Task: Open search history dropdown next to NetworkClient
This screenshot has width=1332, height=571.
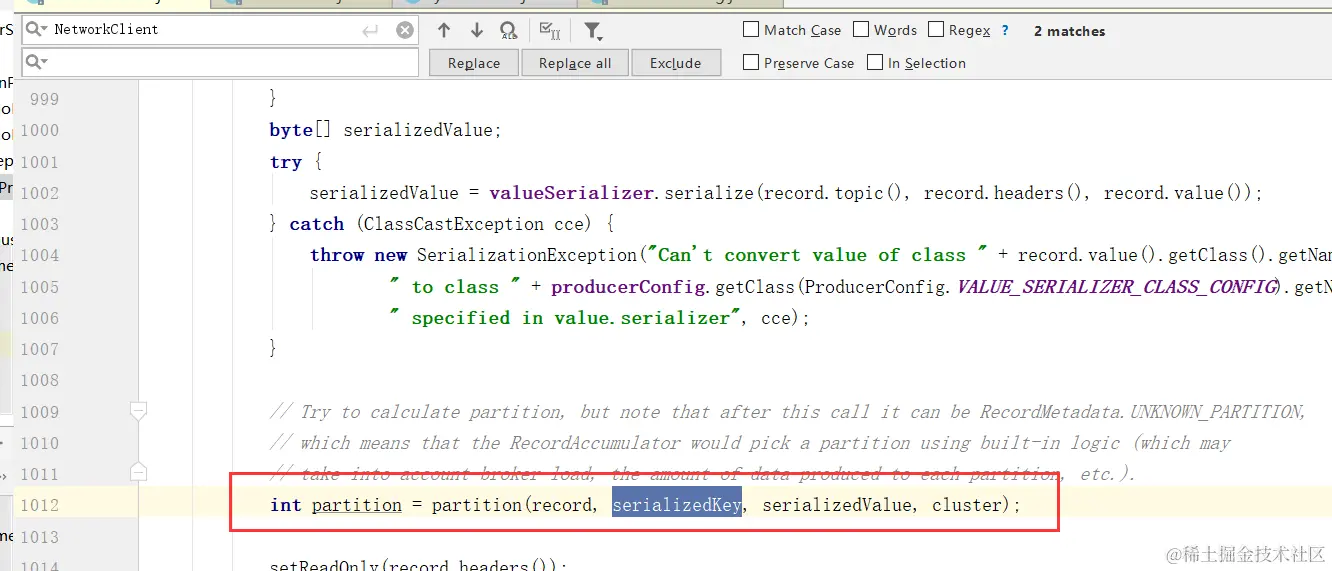Action: point(36,30)
